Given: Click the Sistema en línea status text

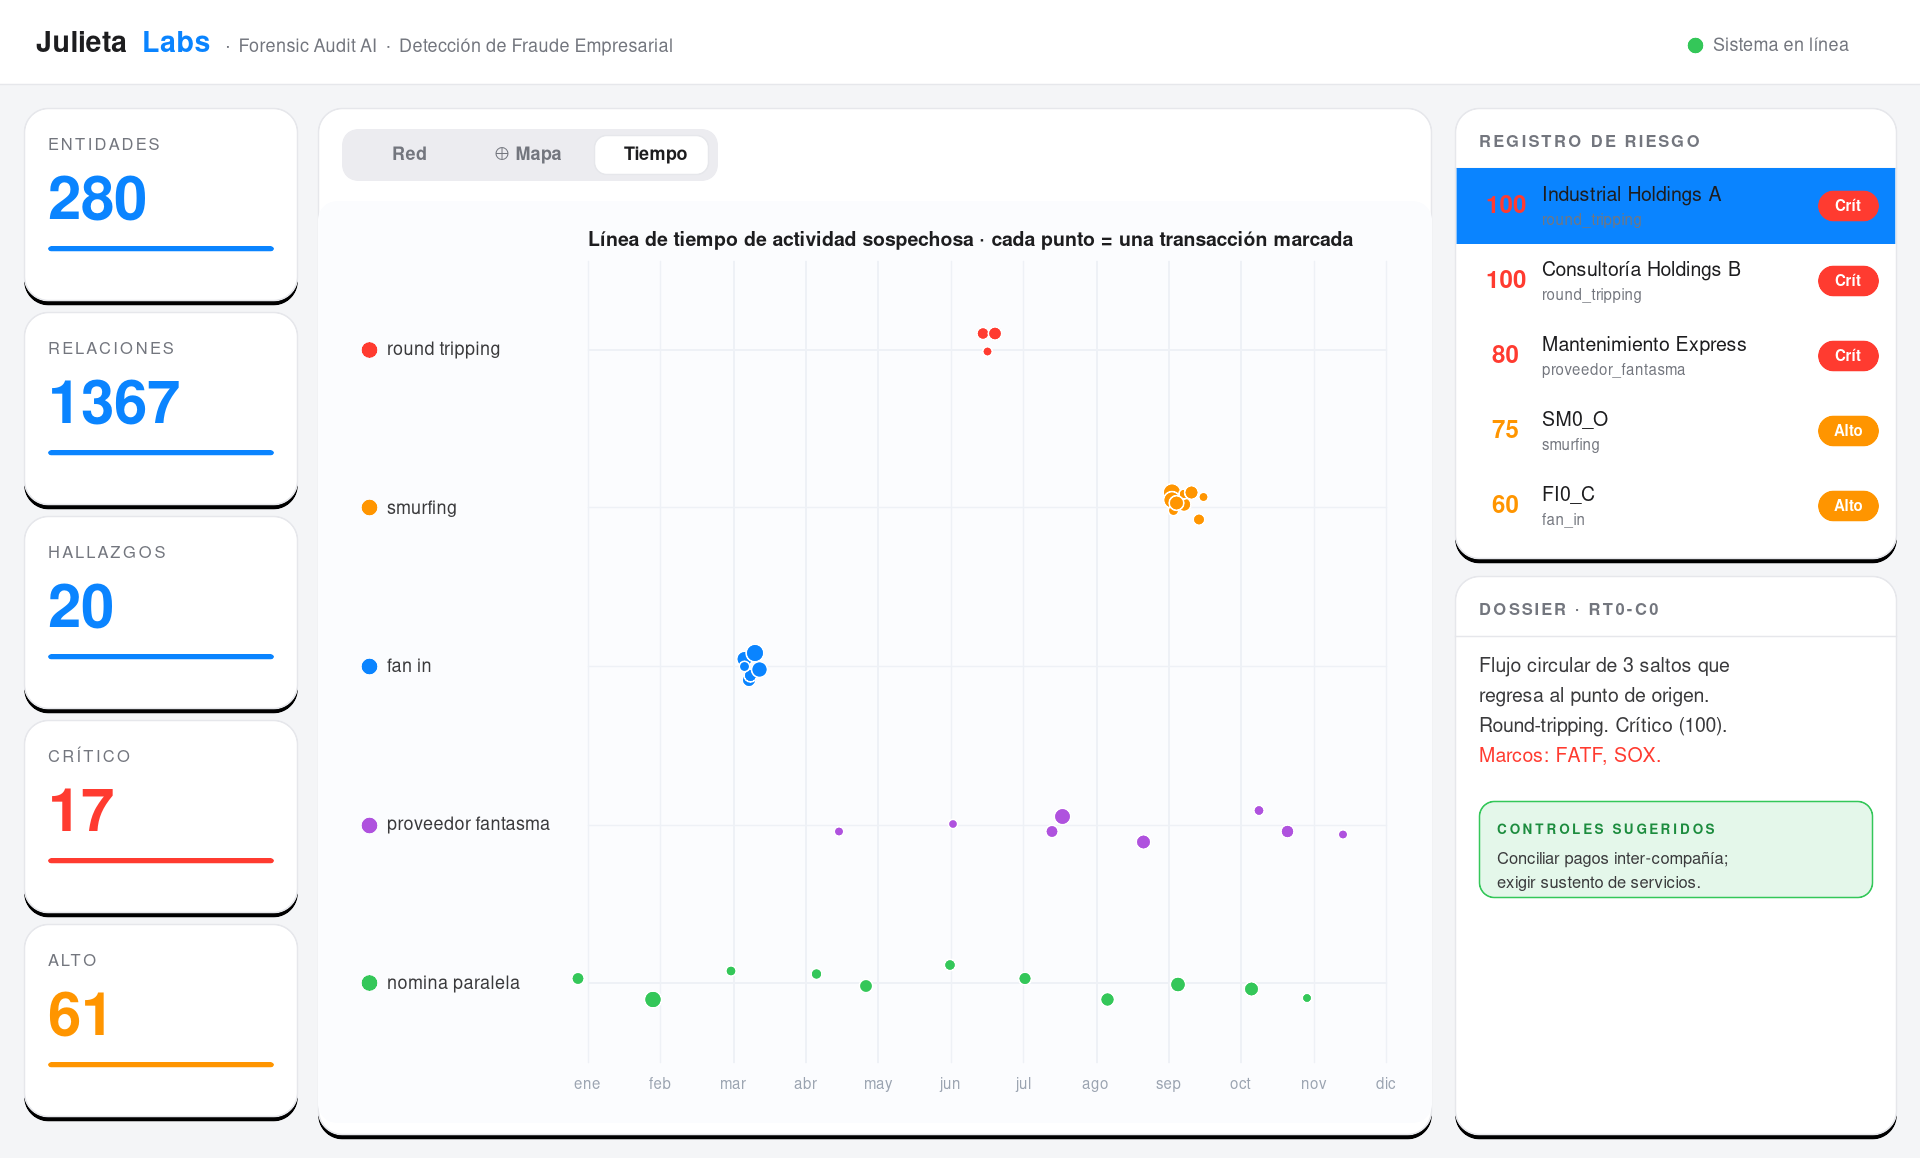Looking at the screenshot, I should 1780,45.
